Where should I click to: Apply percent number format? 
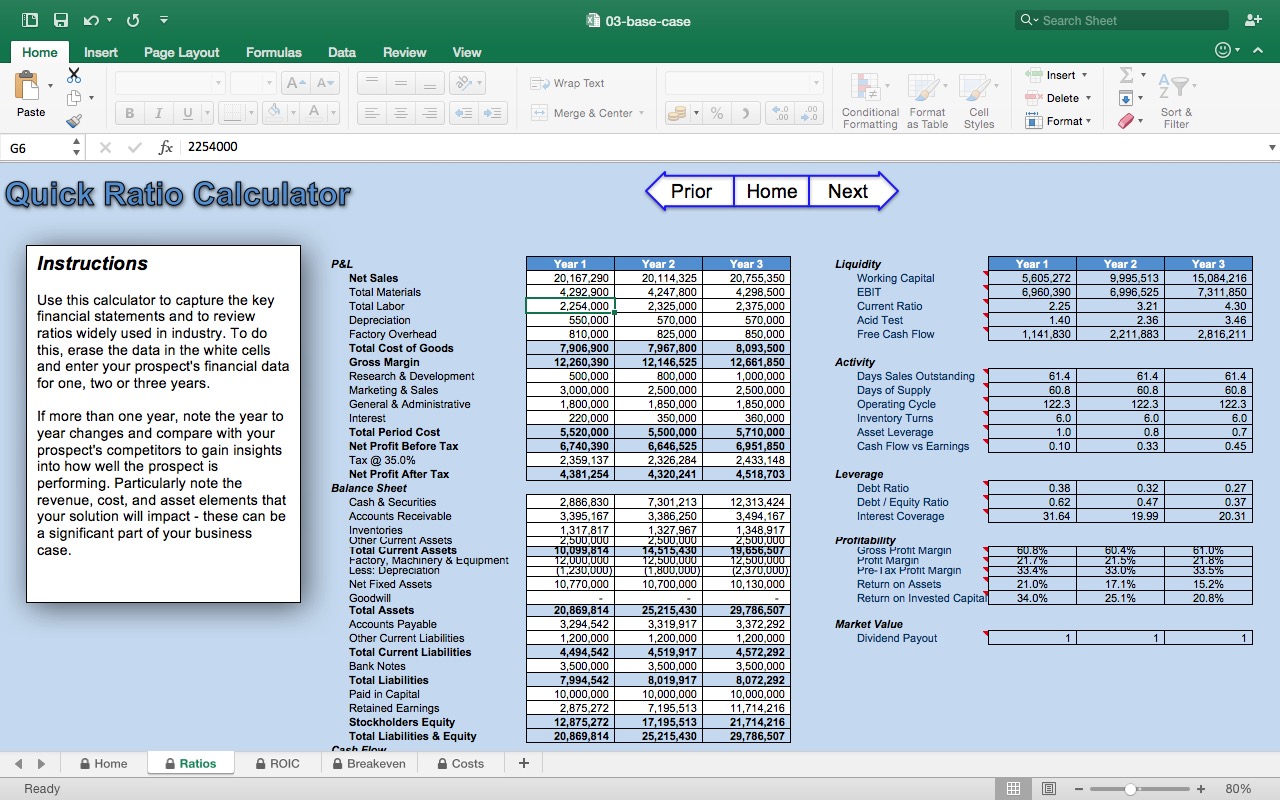tap(716, 113)
